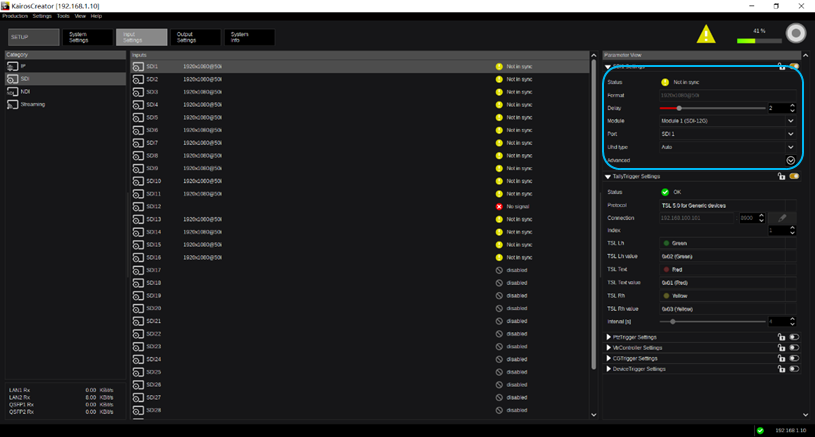Click the SDI20 input icon
Screen dimensions: 815x437
tap(138, 309)
